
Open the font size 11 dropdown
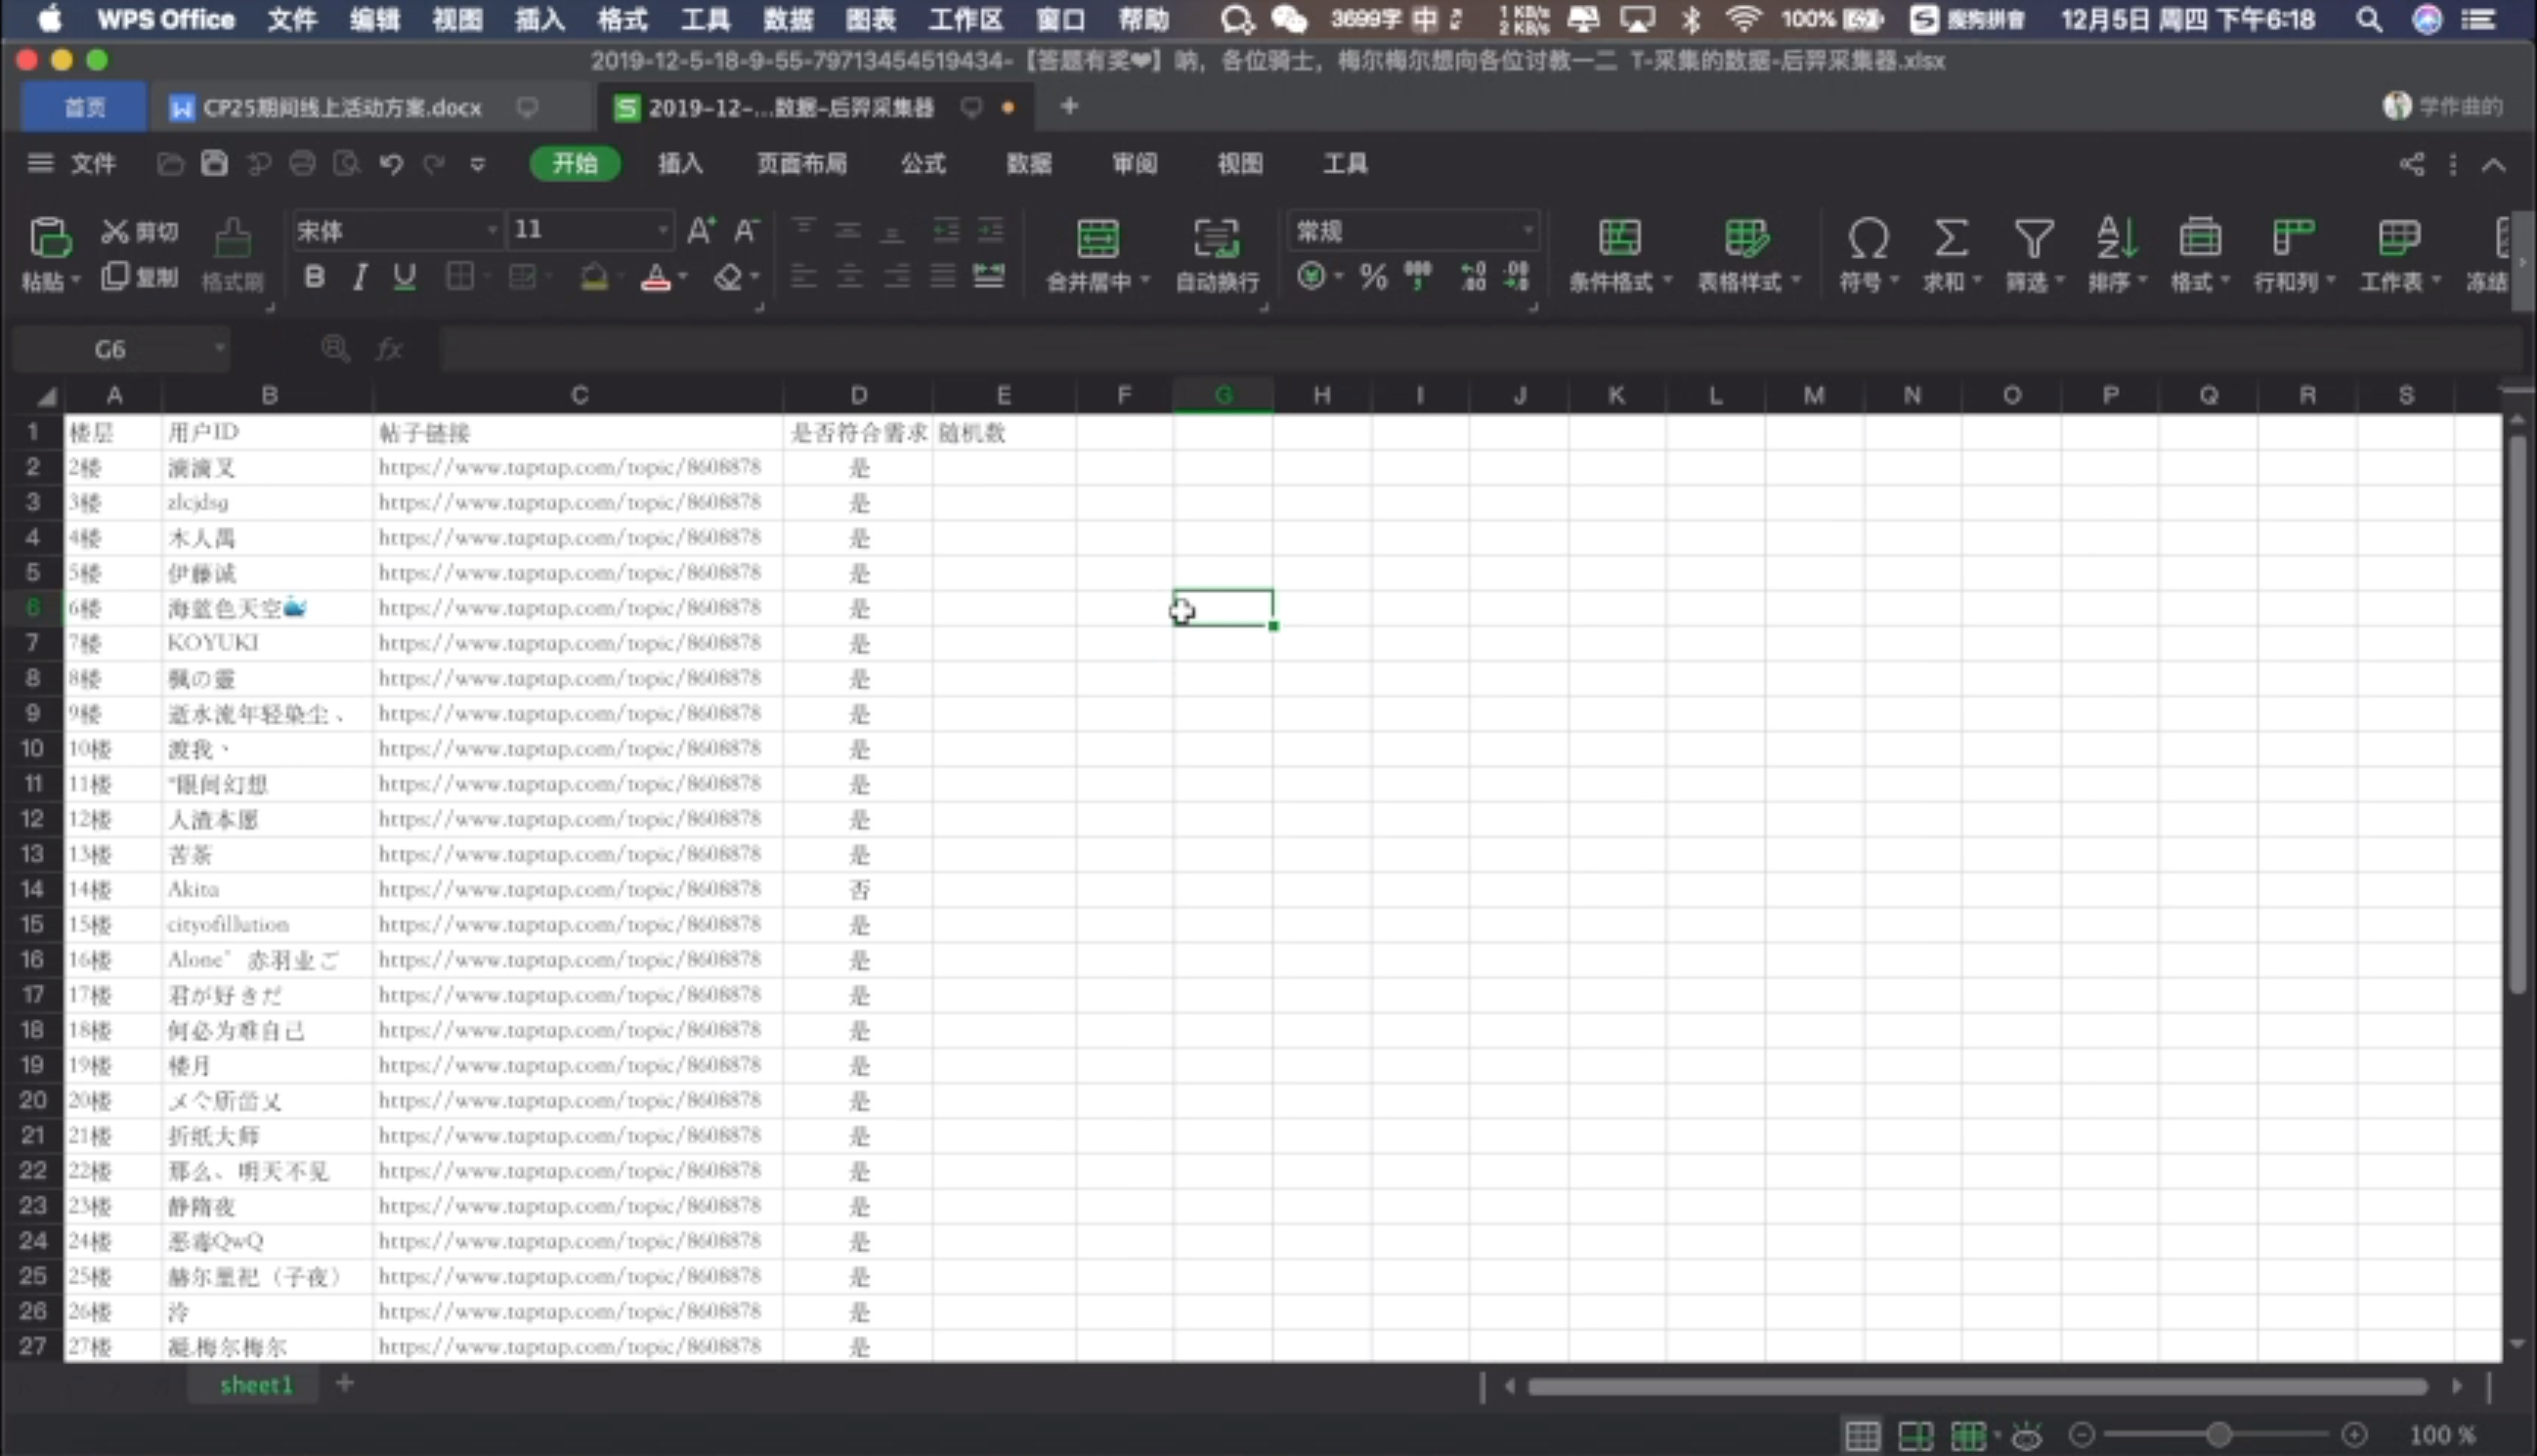(662, 231)
